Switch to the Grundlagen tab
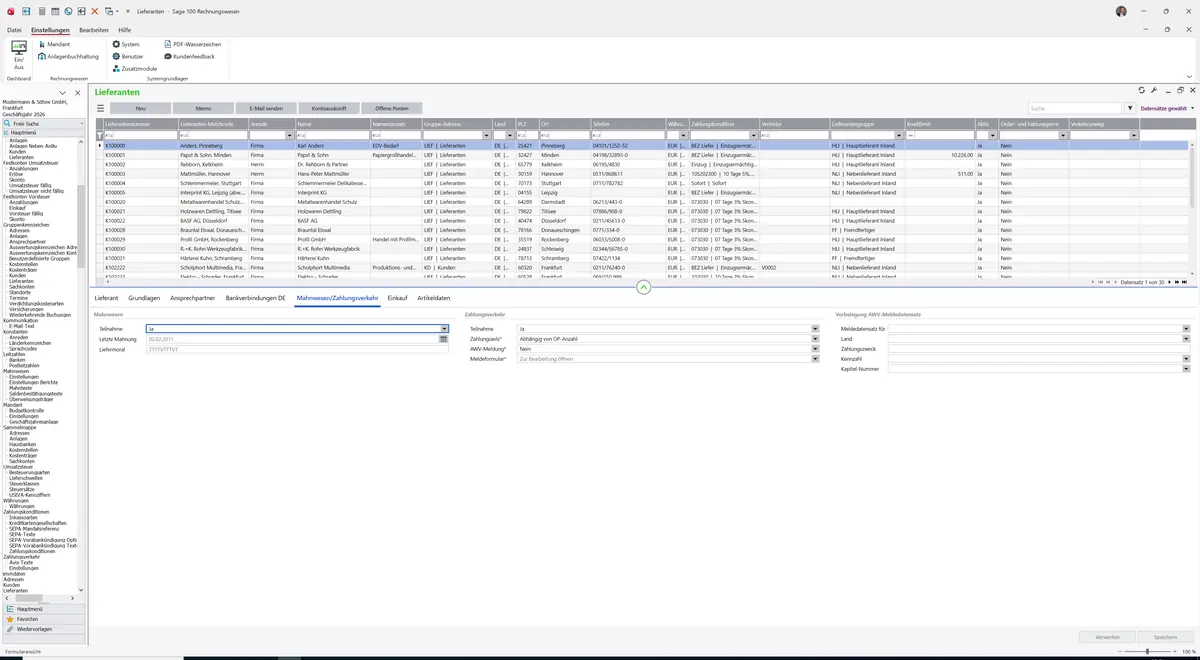 coord(144,298)
